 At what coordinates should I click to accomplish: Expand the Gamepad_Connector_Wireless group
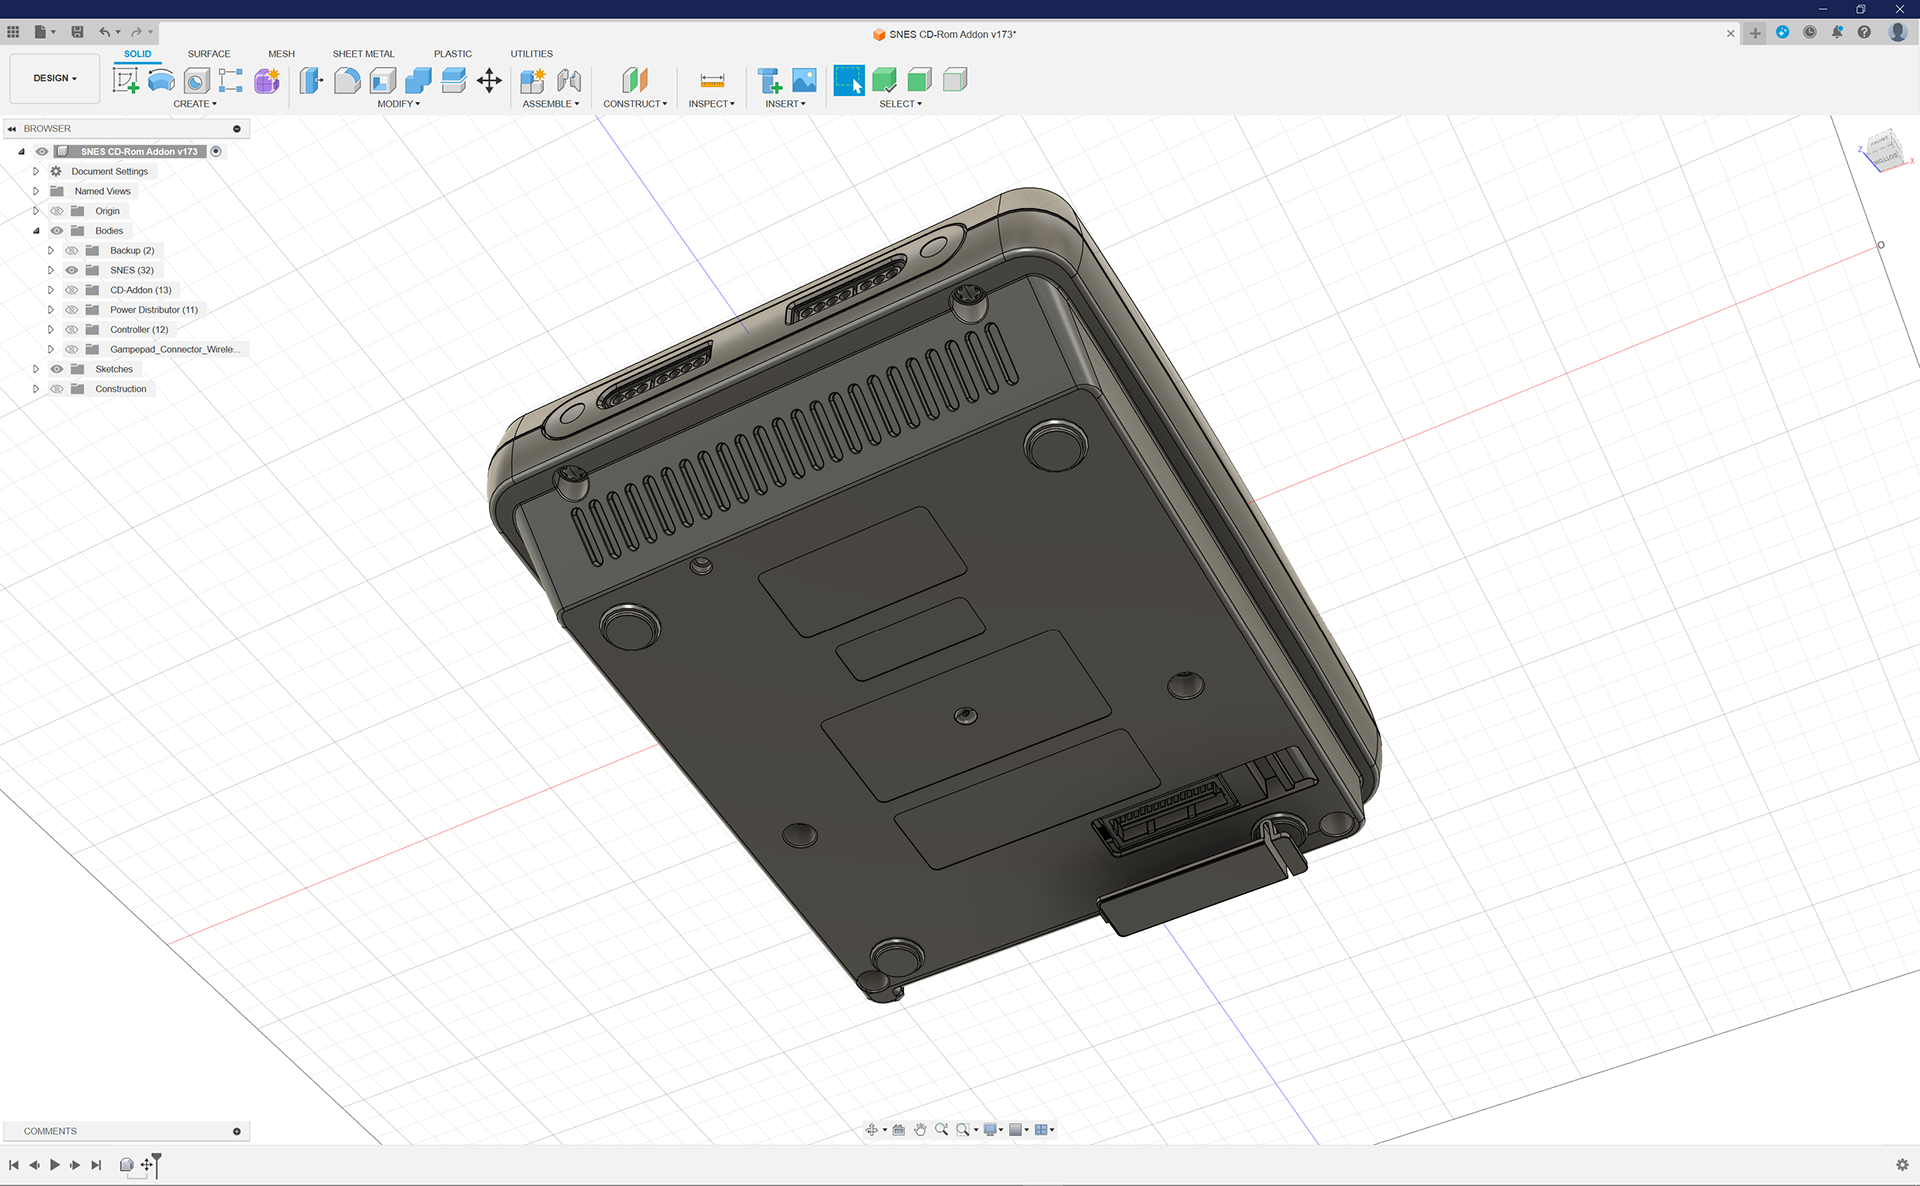pyautogui.click(x=51, y=349)
